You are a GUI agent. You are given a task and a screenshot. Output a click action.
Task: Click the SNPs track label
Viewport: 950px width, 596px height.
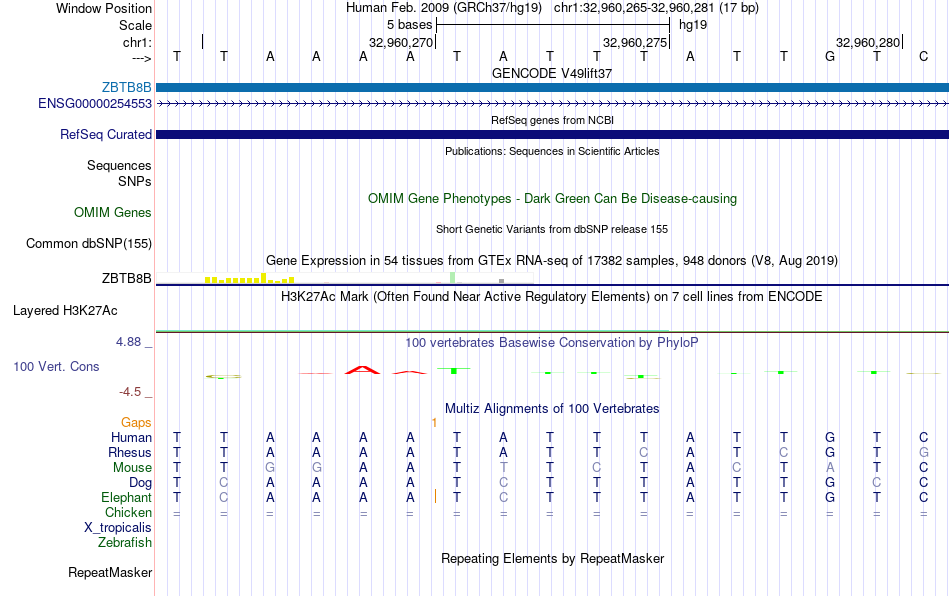135,181
